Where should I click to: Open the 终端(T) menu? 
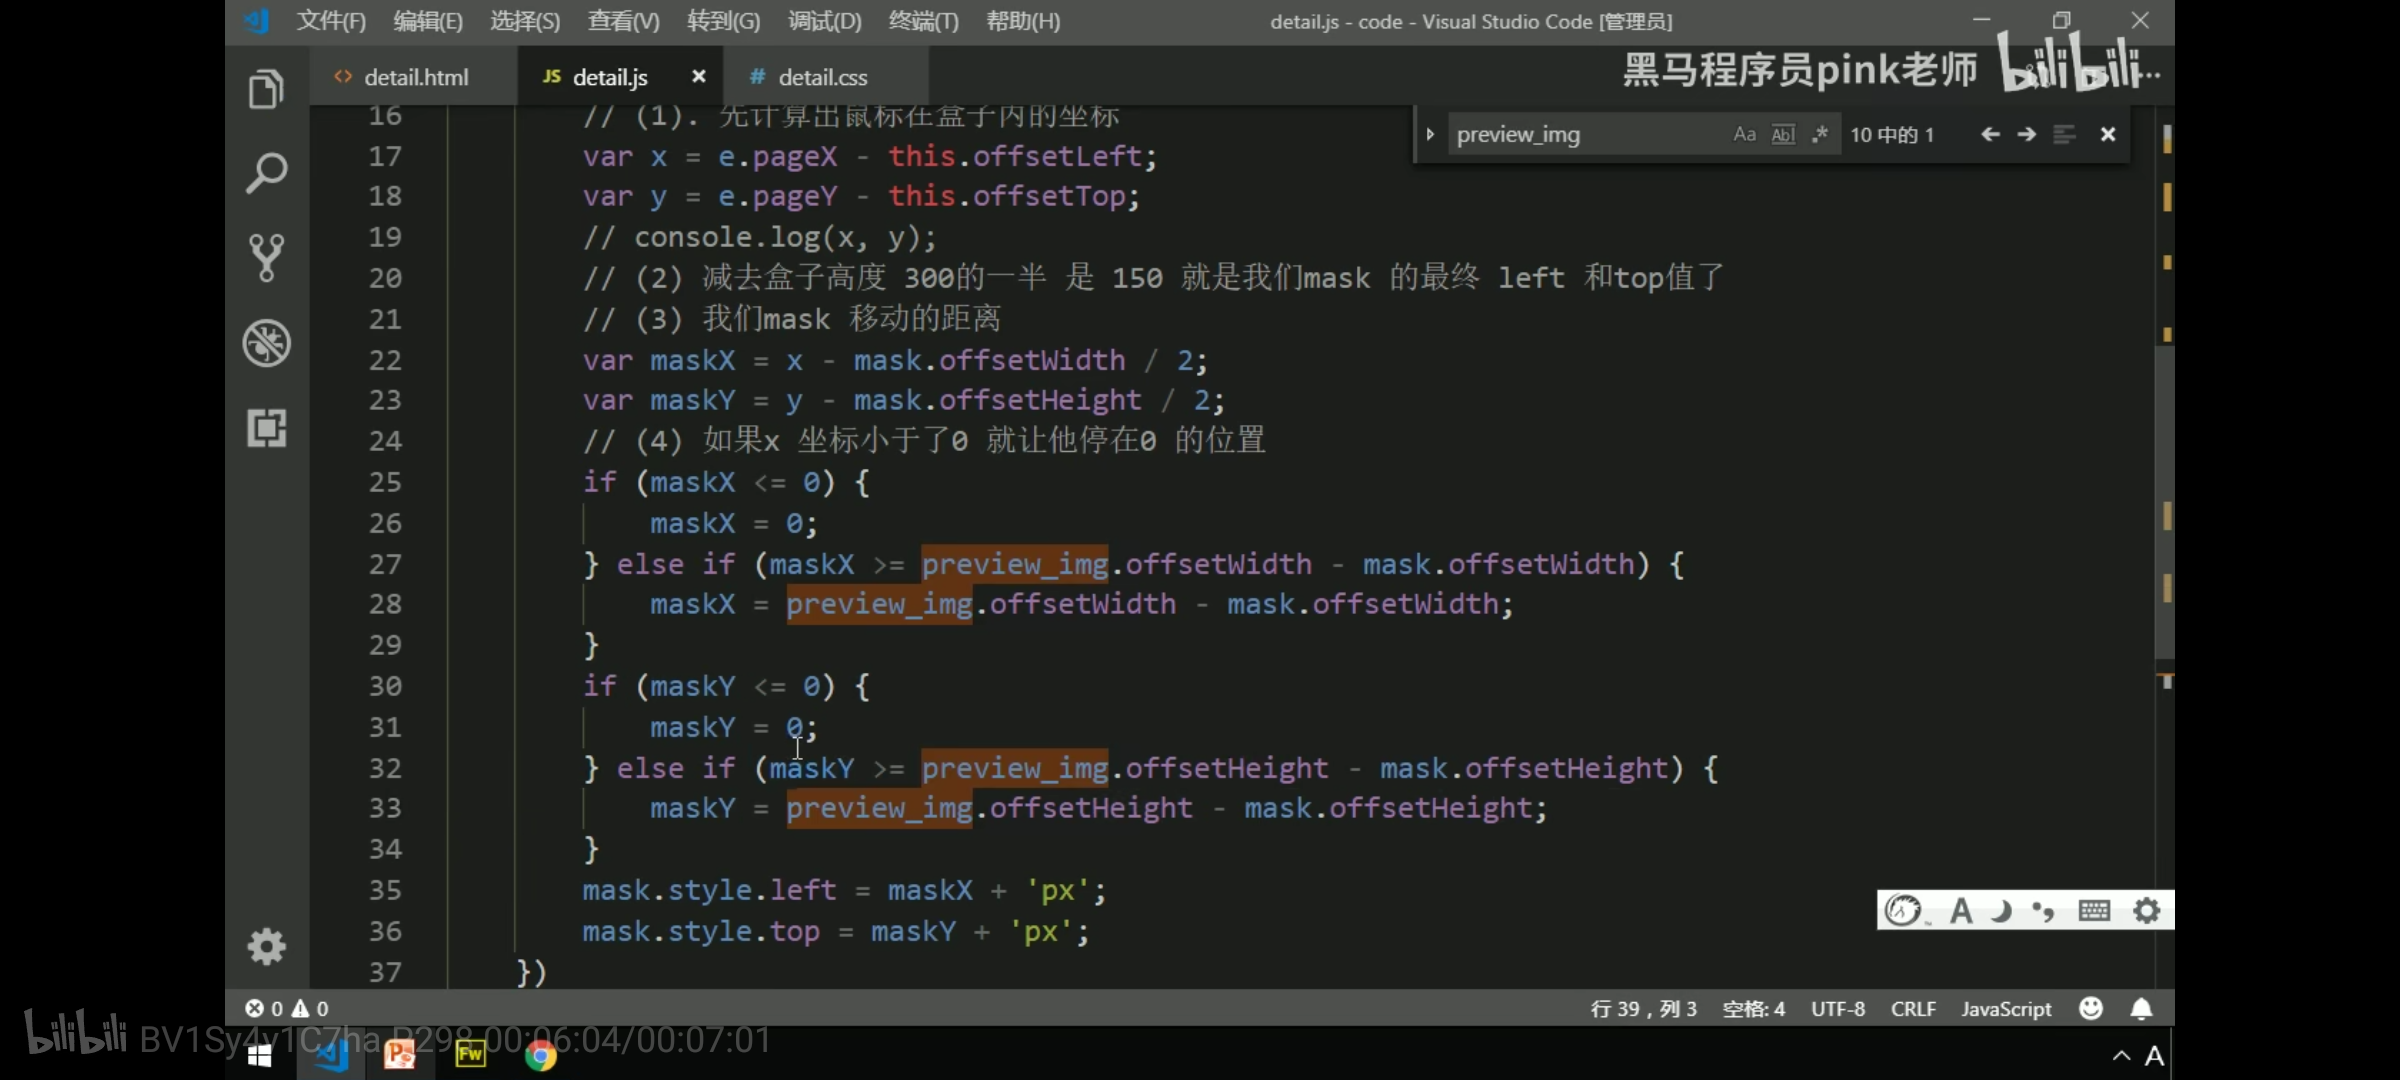click(x=922, y=21)
